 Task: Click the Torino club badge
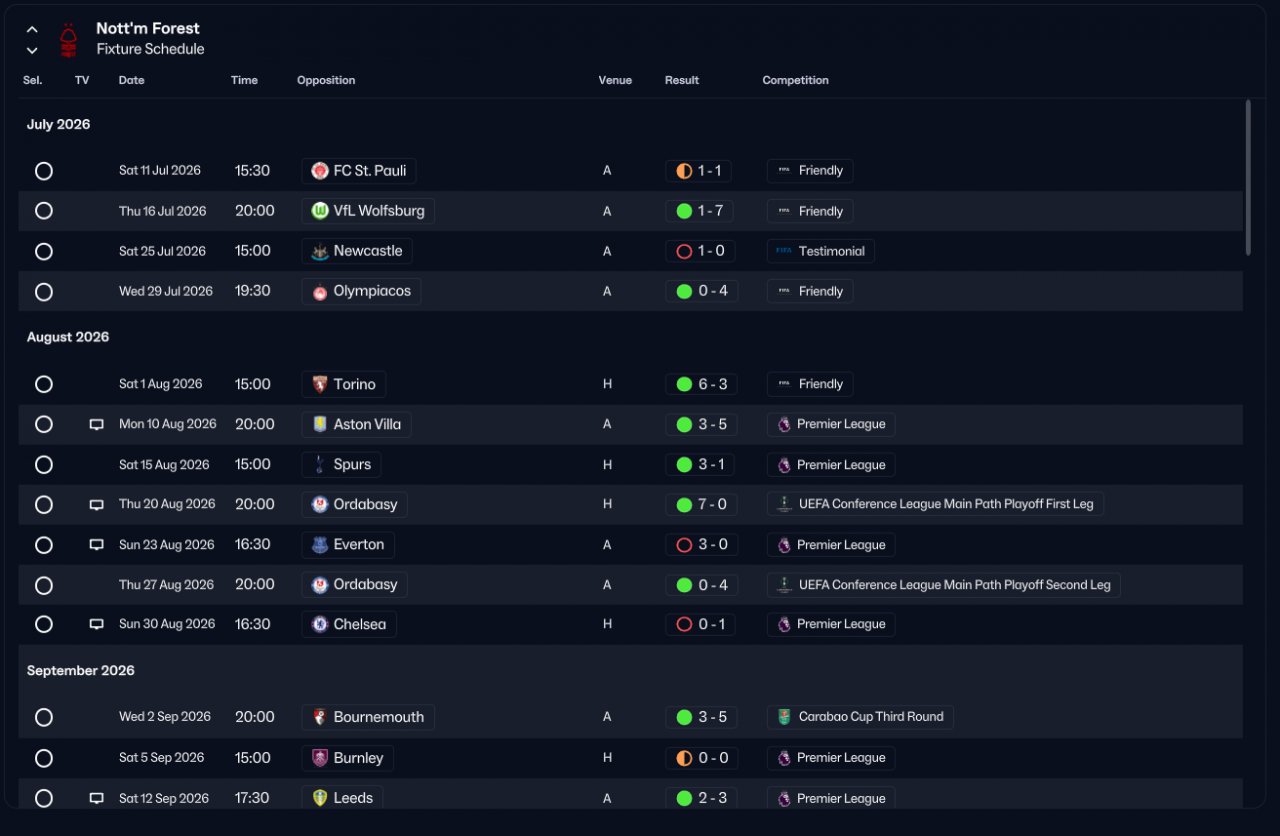[x=320, y=384]
